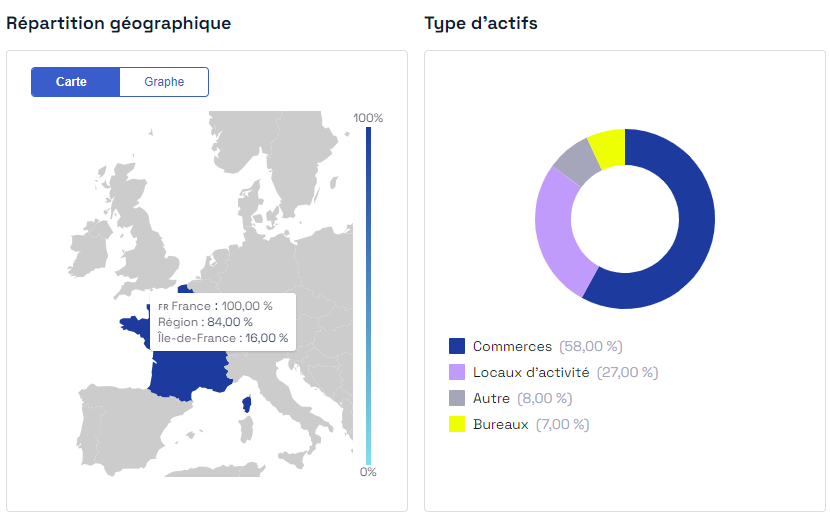Click the 0%–100% color scale bar

[368, 296]
